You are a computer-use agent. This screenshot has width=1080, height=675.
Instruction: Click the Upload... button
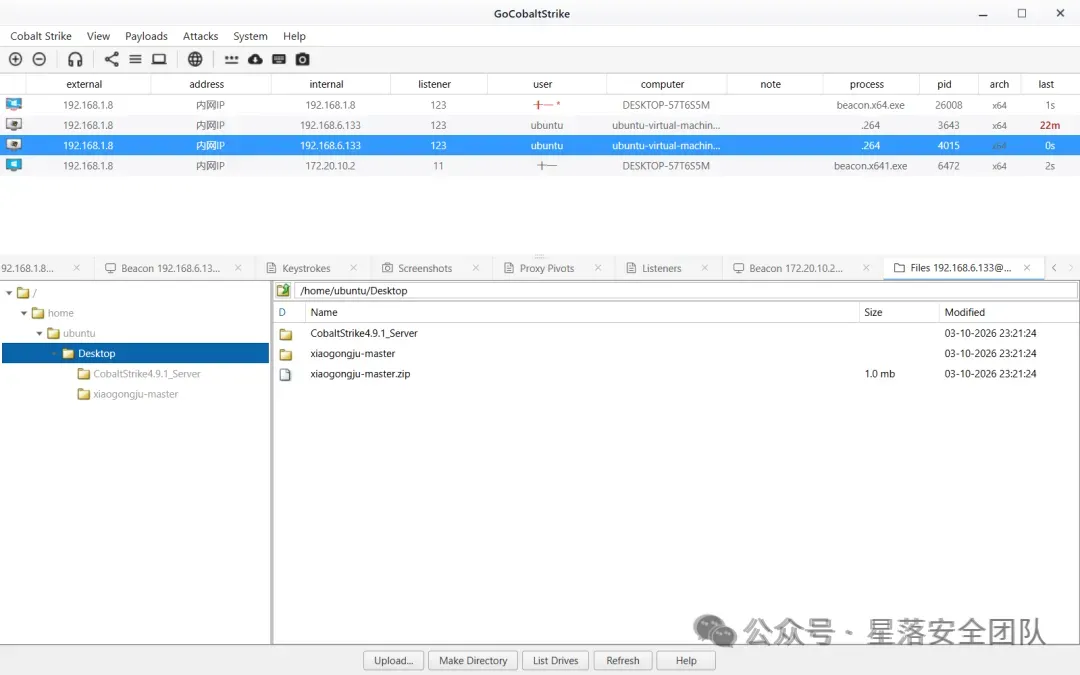393,661
